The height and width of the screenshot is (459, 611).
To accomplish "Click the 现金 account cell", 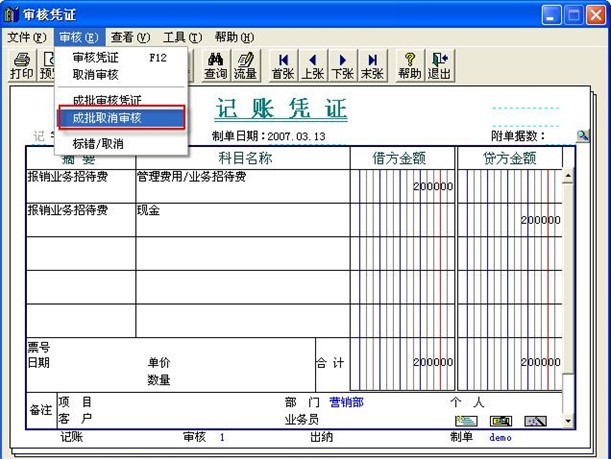I will click(x=242, y=219).
